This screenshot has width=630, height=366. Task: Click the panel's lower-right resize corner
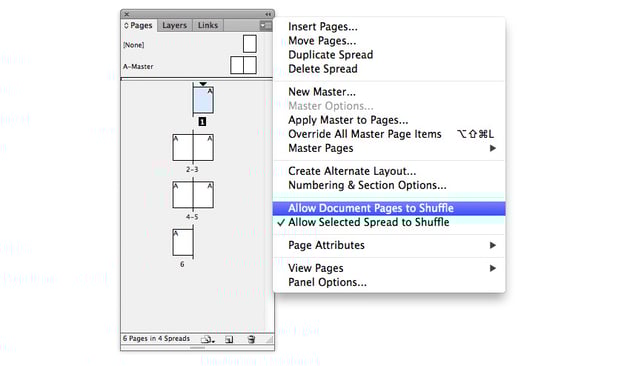270,340
